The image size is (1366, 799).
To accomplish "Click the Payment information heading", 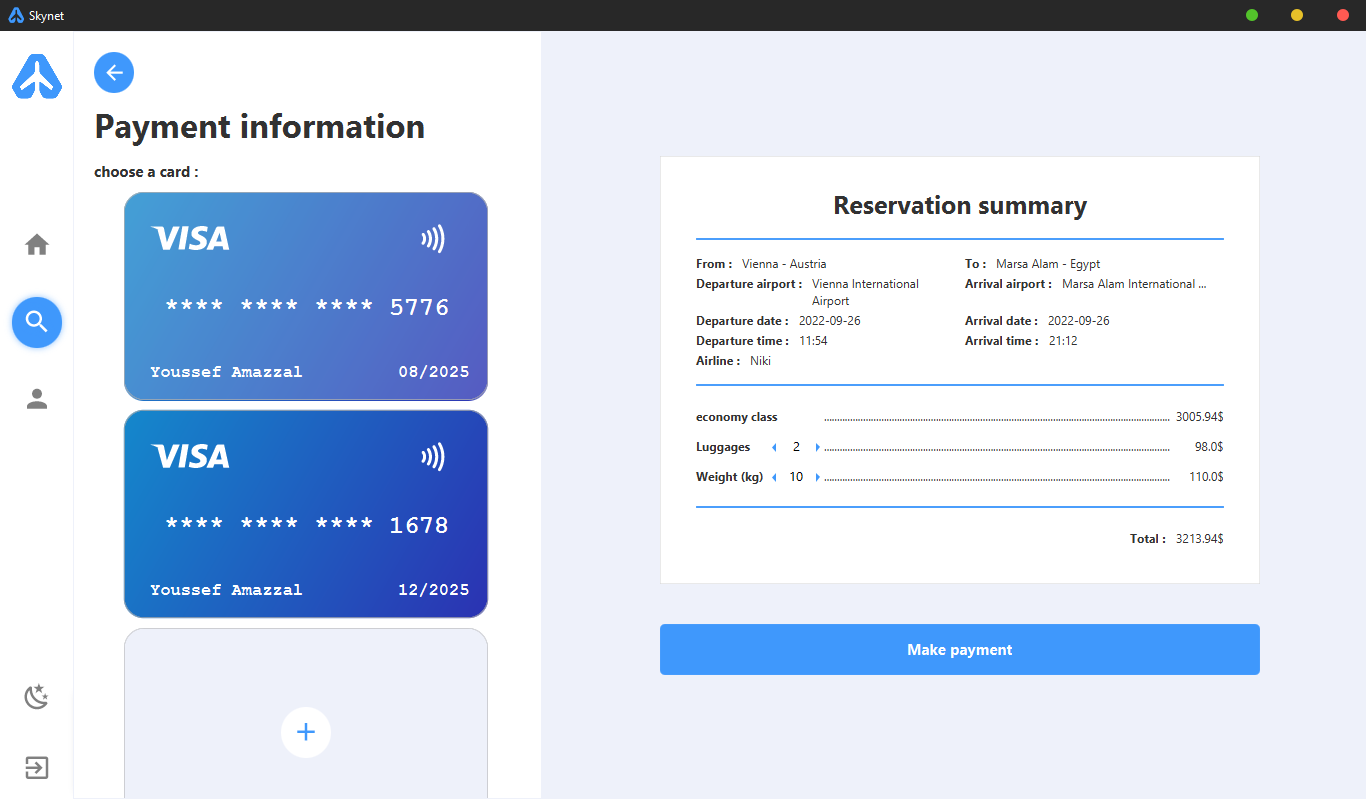I will point(260,127).
